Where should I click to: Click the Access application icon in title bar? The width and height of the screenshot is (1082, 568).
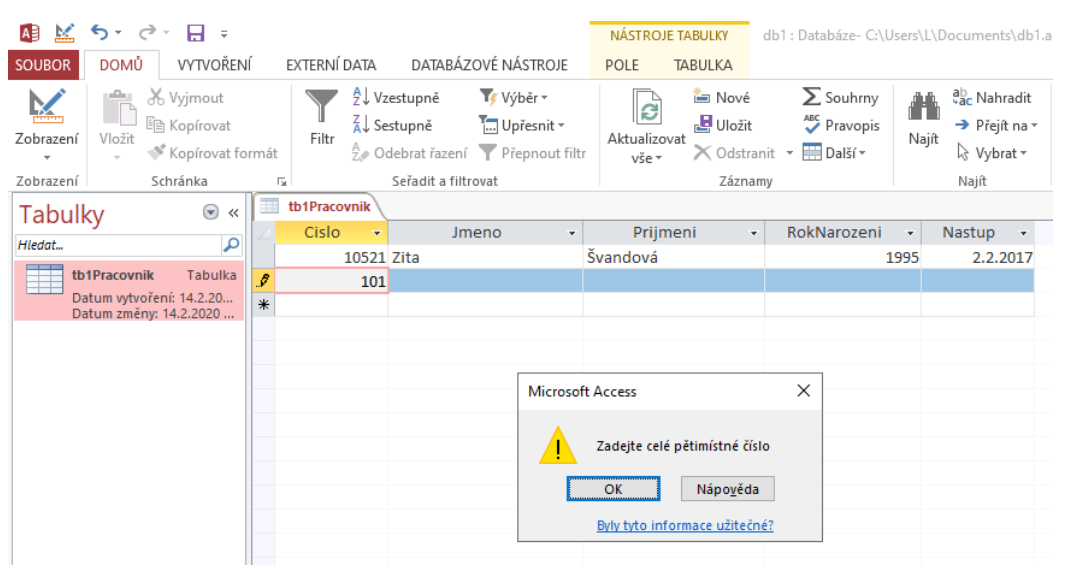29,32
